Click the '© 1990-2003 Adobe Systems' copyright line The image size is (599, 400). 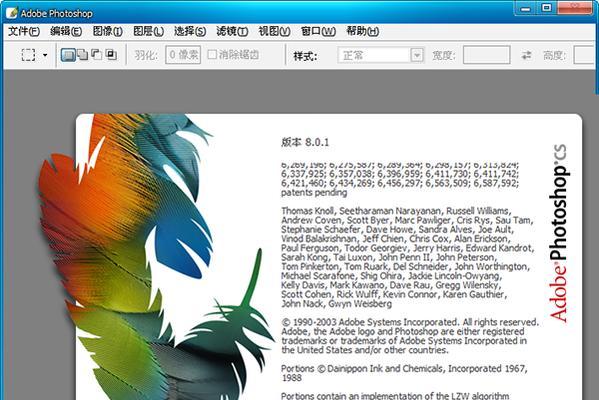tap(410, 322)
